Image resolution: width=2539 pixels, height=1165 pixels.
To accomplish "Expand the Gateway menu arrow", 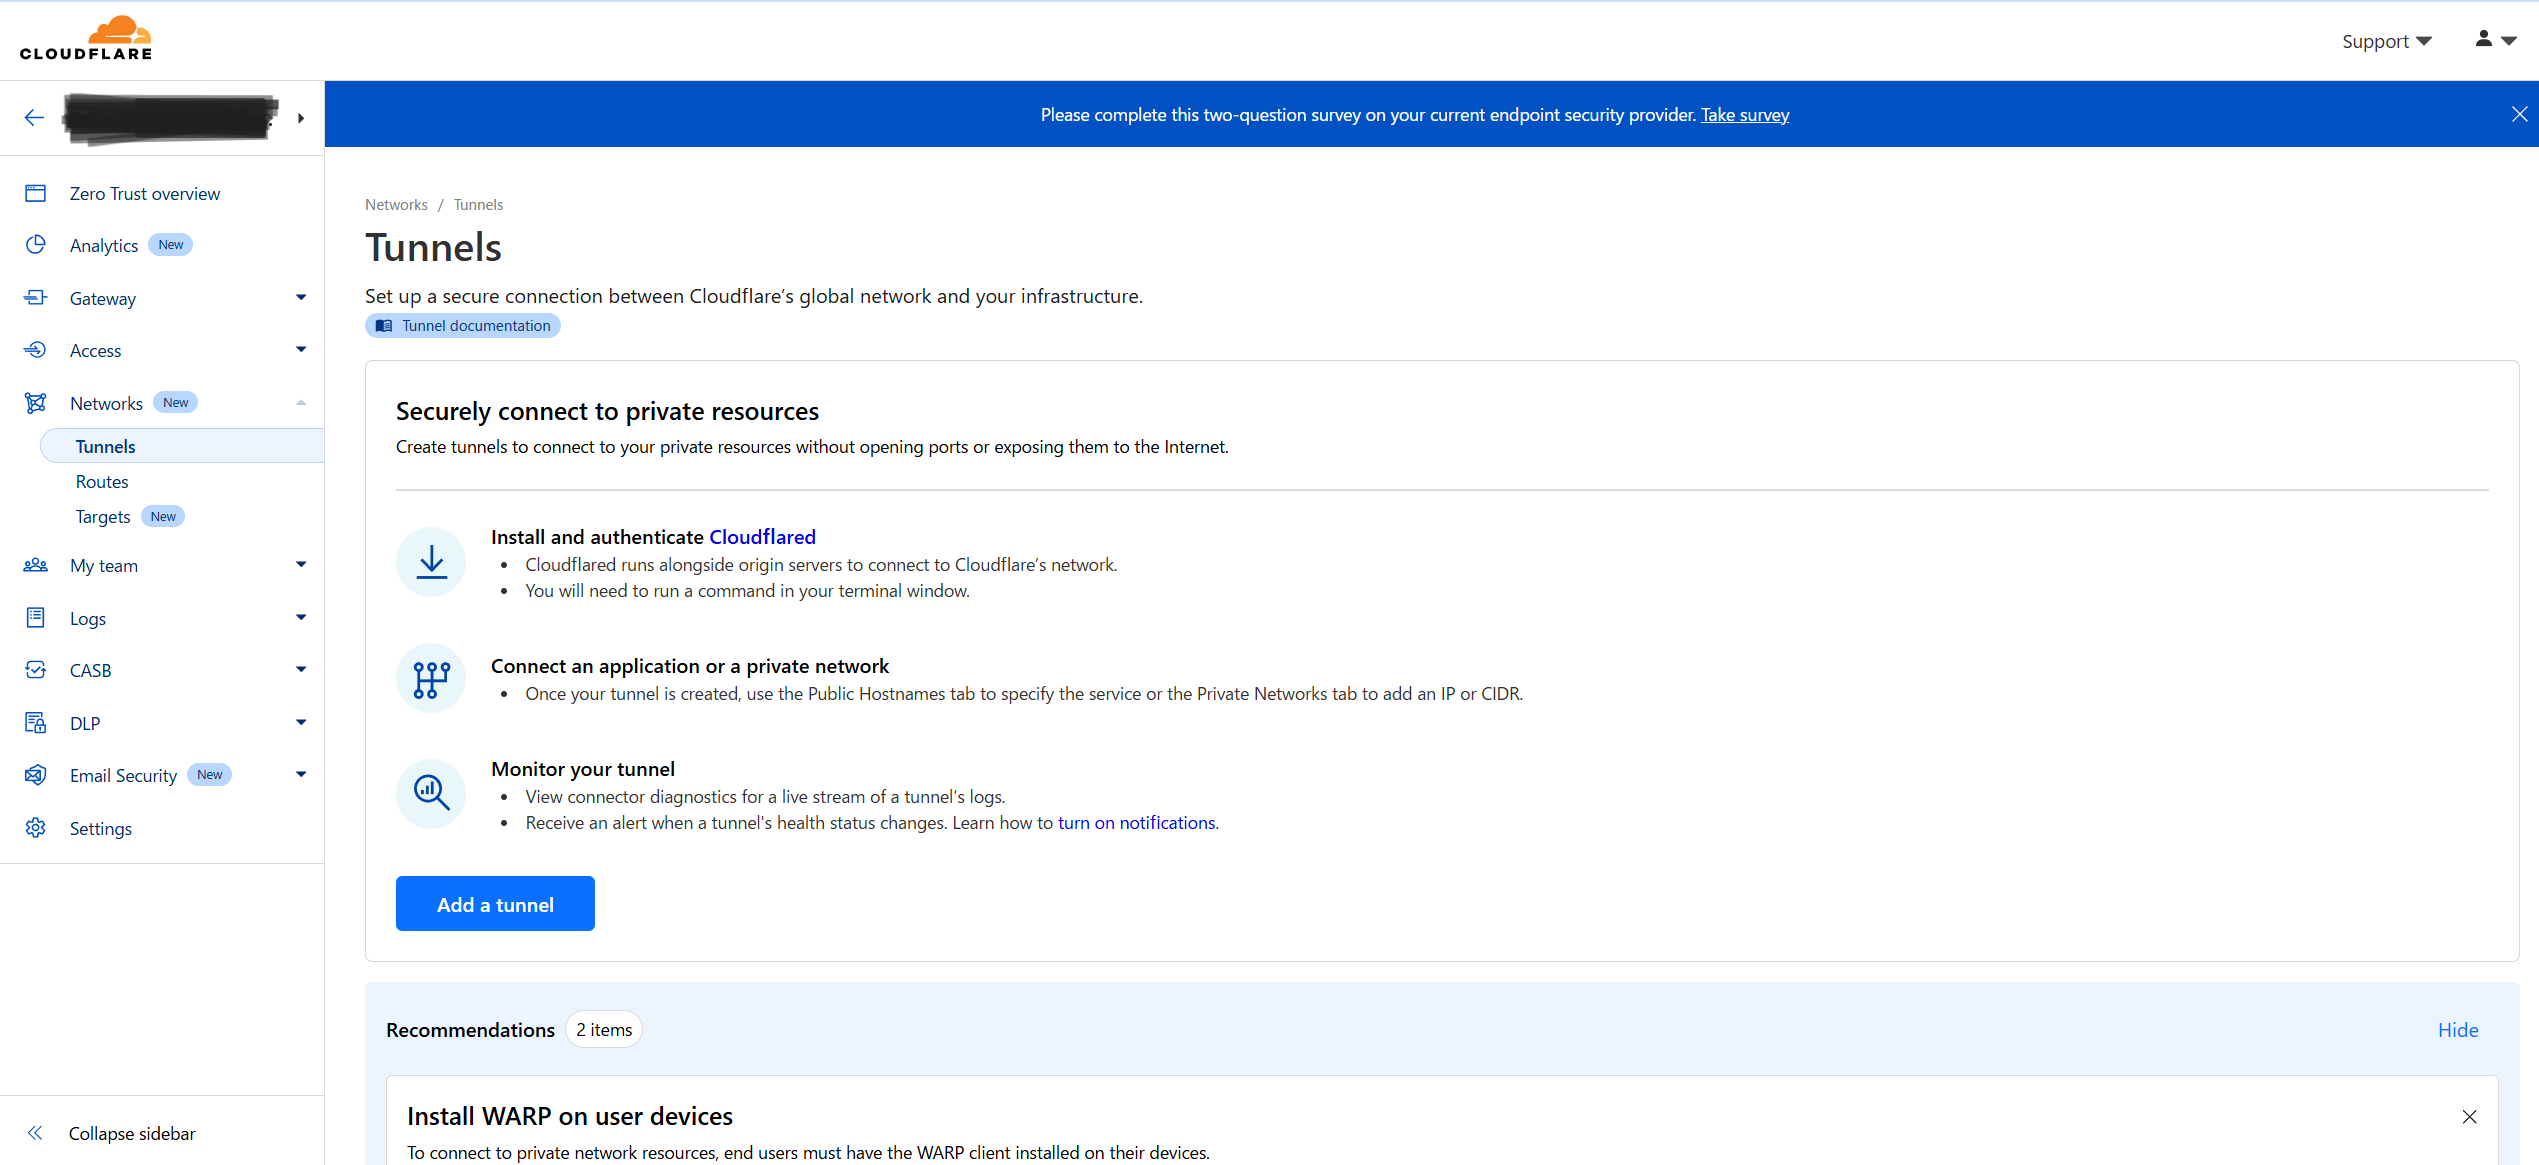I will [x=301, y=298].
